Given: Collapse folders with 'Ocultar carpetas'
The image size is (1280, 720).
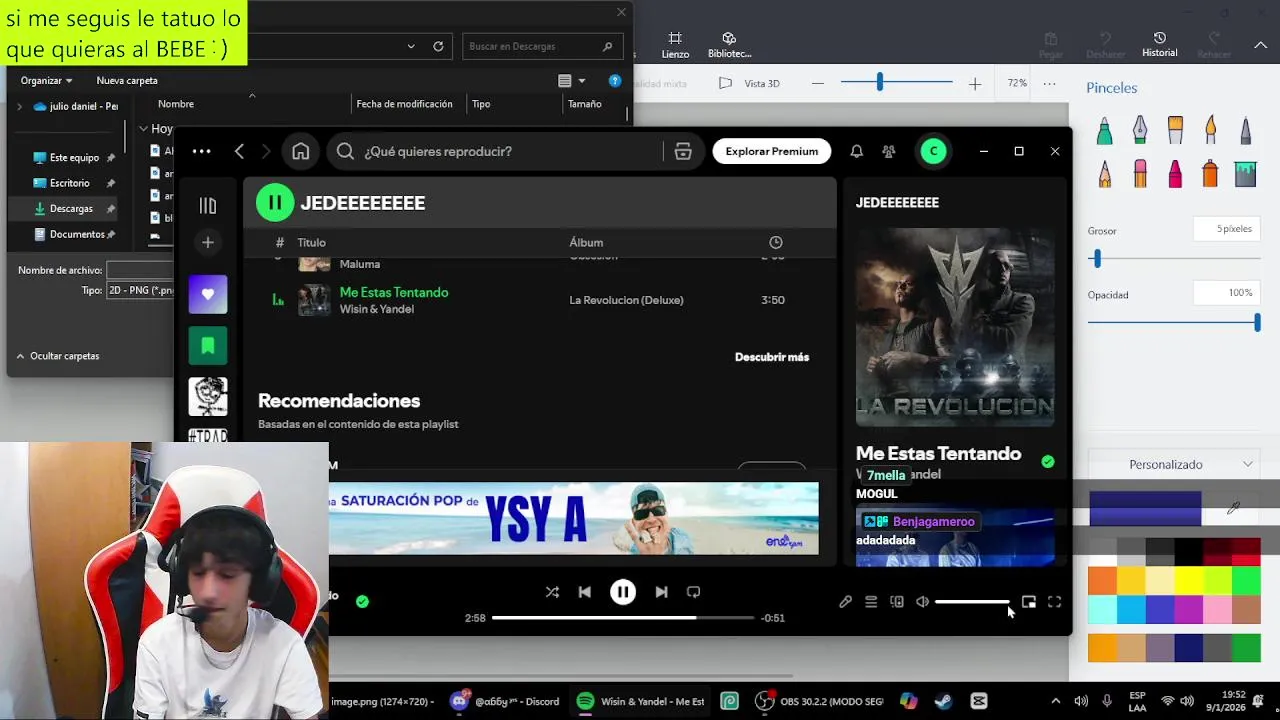Looking at the screenshot, I should 57,356.
